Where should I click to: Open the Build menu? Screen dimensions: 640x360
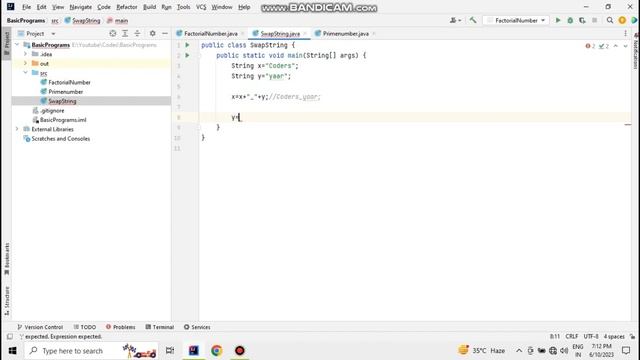coord(149,7)
